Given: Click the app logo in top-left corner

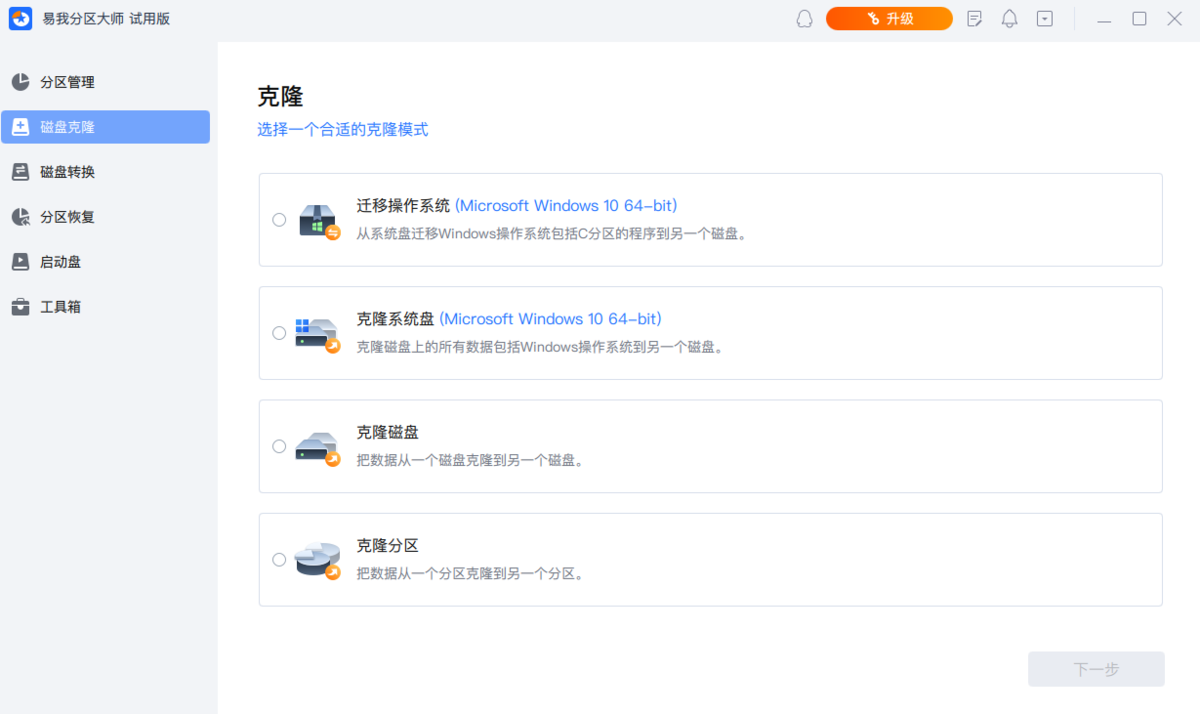Looking at the screenshot, I should click(x=20, y=18).
